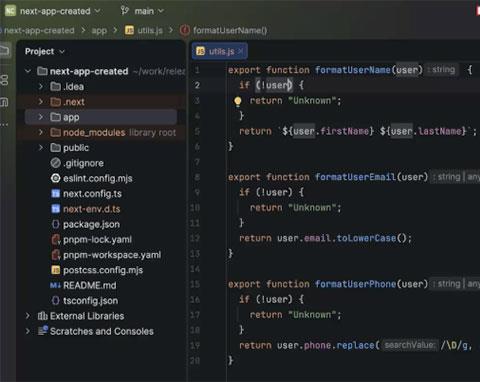
Task: Click the Scratches and Consoles icon
Action: click(x=43, y=330)
